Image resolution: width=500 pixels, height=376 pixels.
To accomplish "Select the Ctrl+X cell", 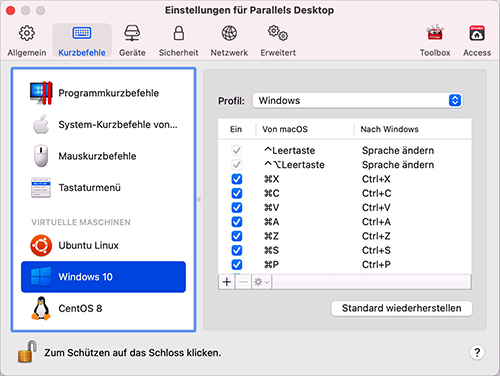I will point(376,179).
